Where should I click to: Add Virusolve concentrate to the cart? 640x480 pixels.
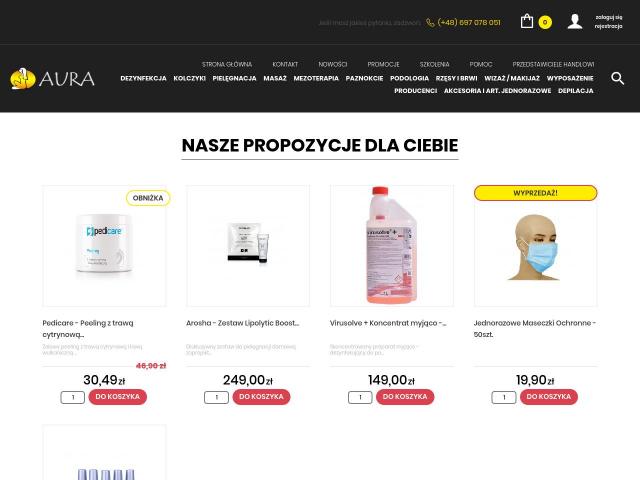405,397
